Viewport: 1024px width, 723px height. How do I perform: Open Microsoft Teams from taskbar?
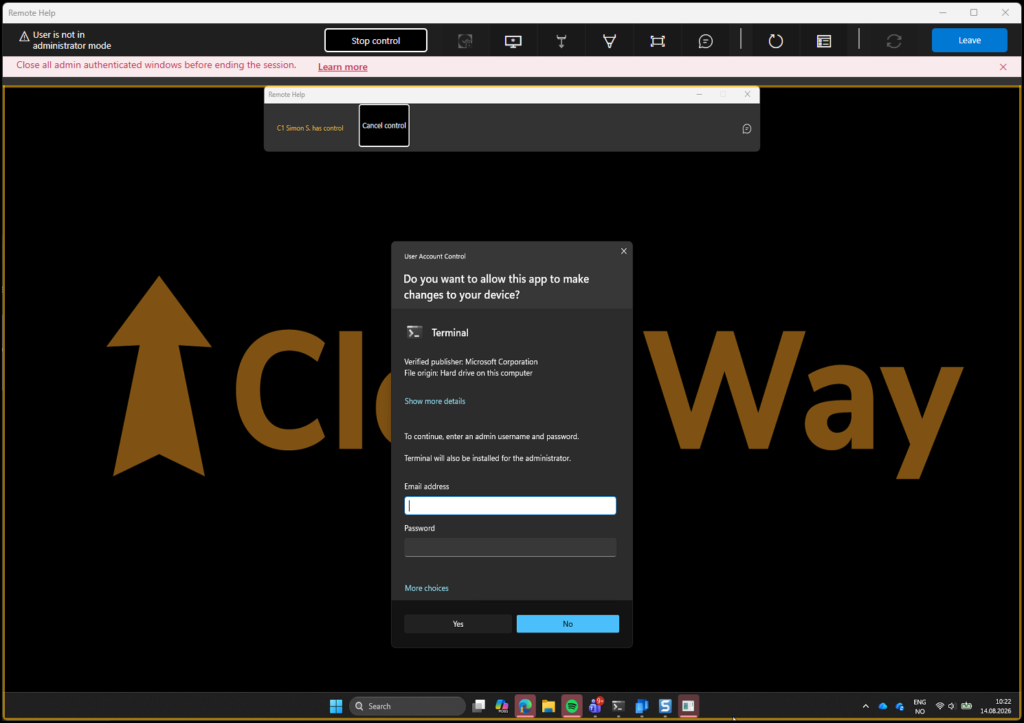[595, 706]
